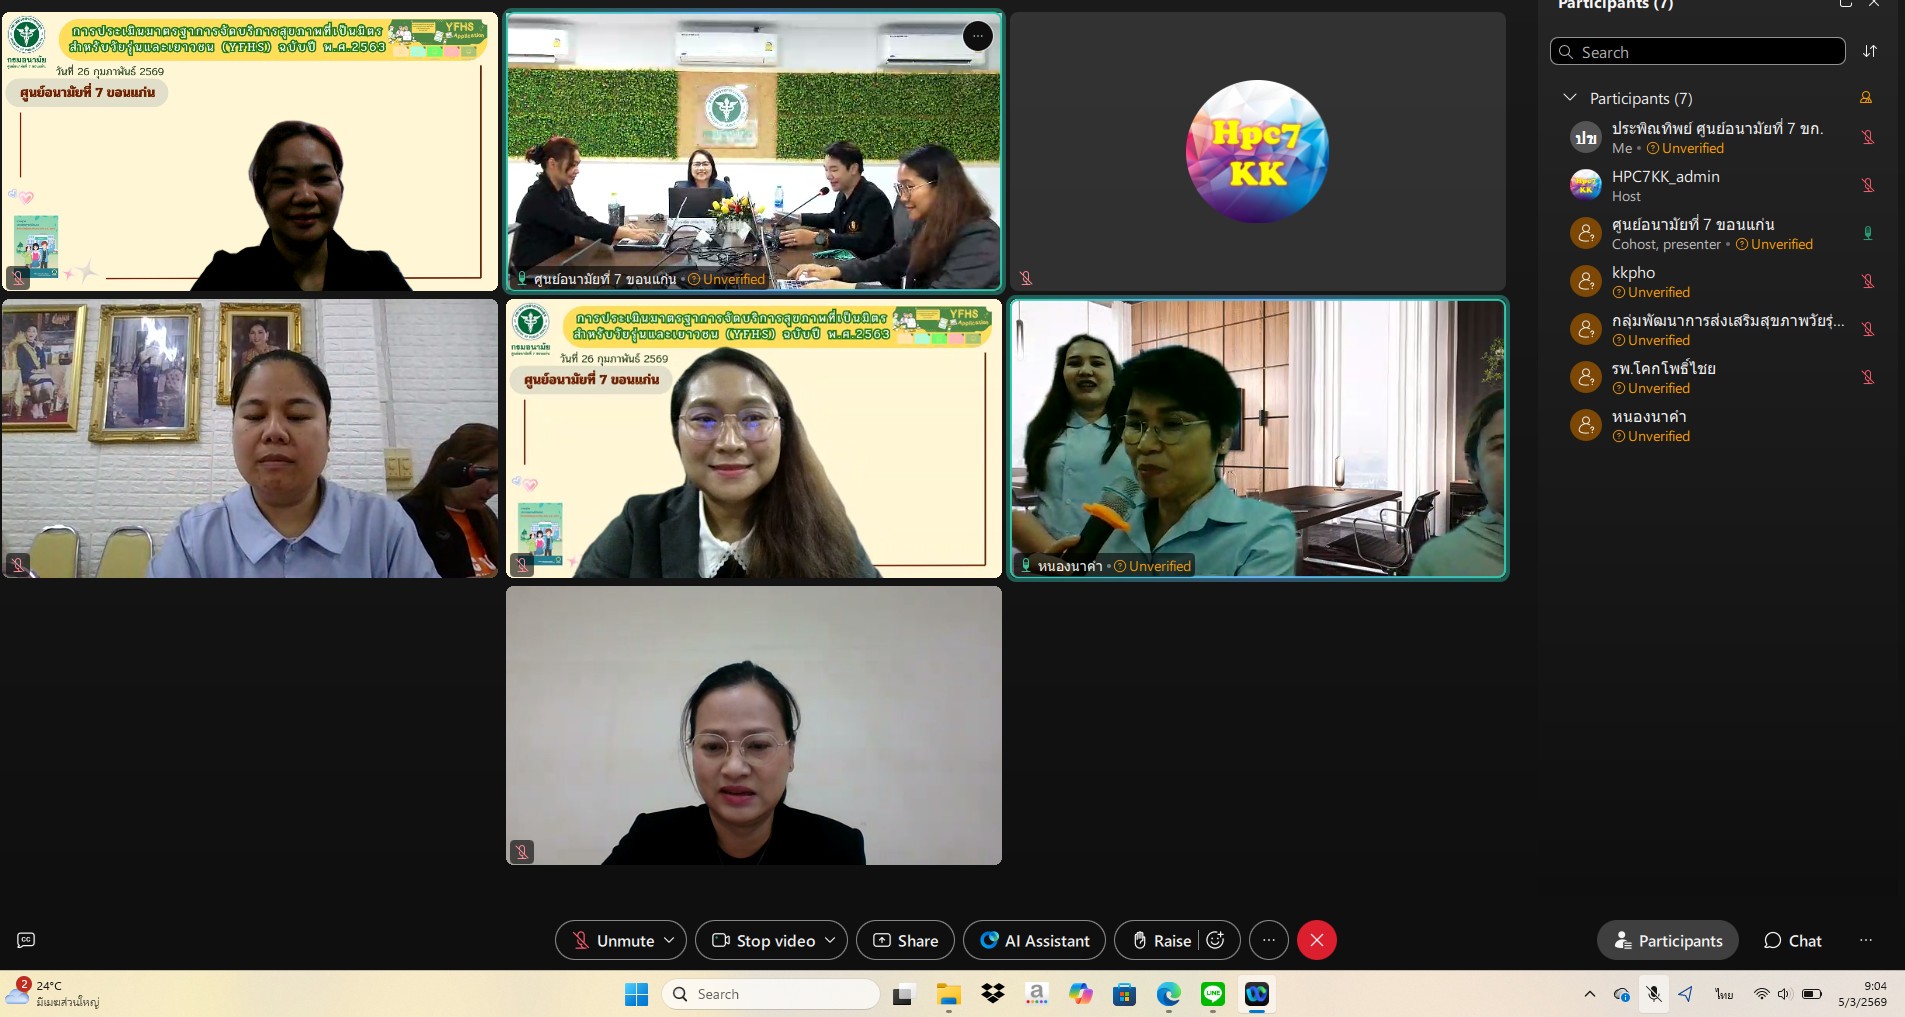Open the sort participants icon
The image size is (1905, 1017).
tap(1869, 52)
